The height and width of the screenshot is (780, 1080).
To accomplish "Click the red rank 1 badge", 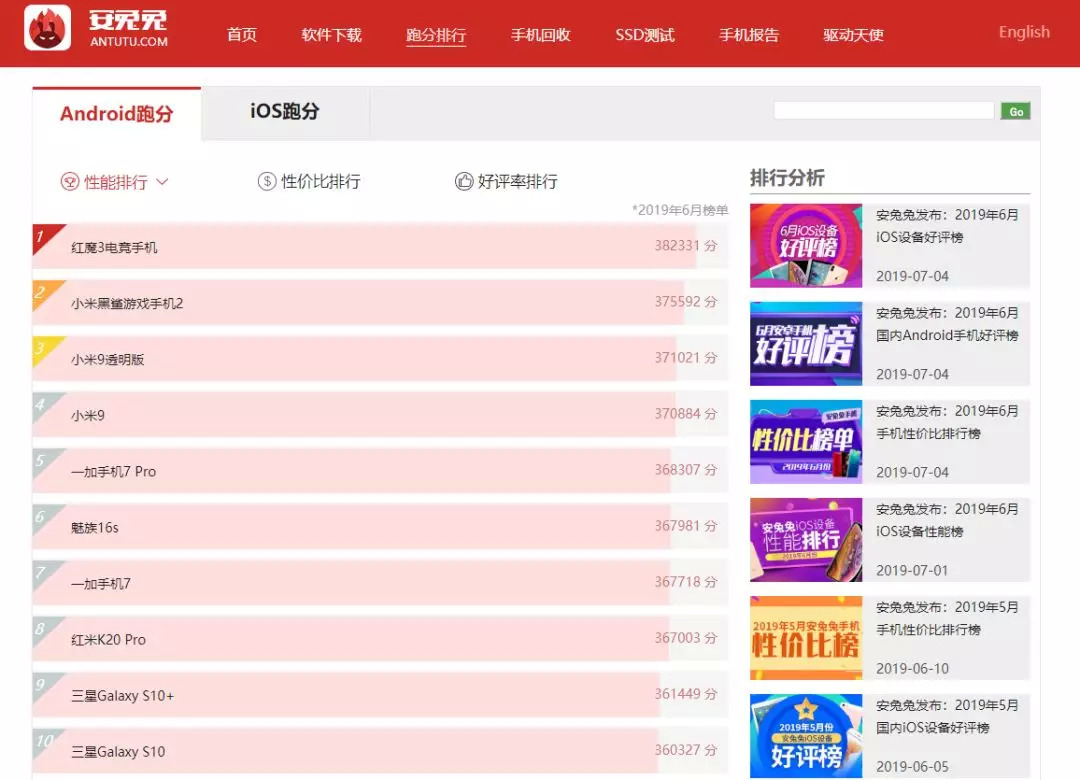I will pyautogui.click(x=44, y=236).
